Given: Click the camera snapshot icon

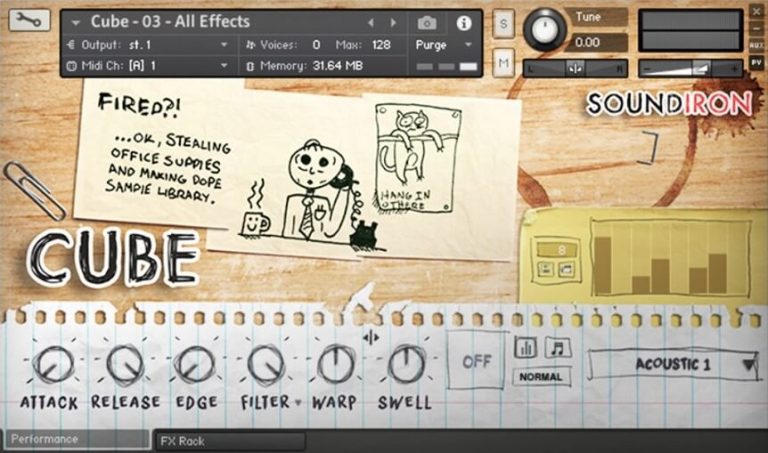Looking at the screenshot, I should 427,22.
